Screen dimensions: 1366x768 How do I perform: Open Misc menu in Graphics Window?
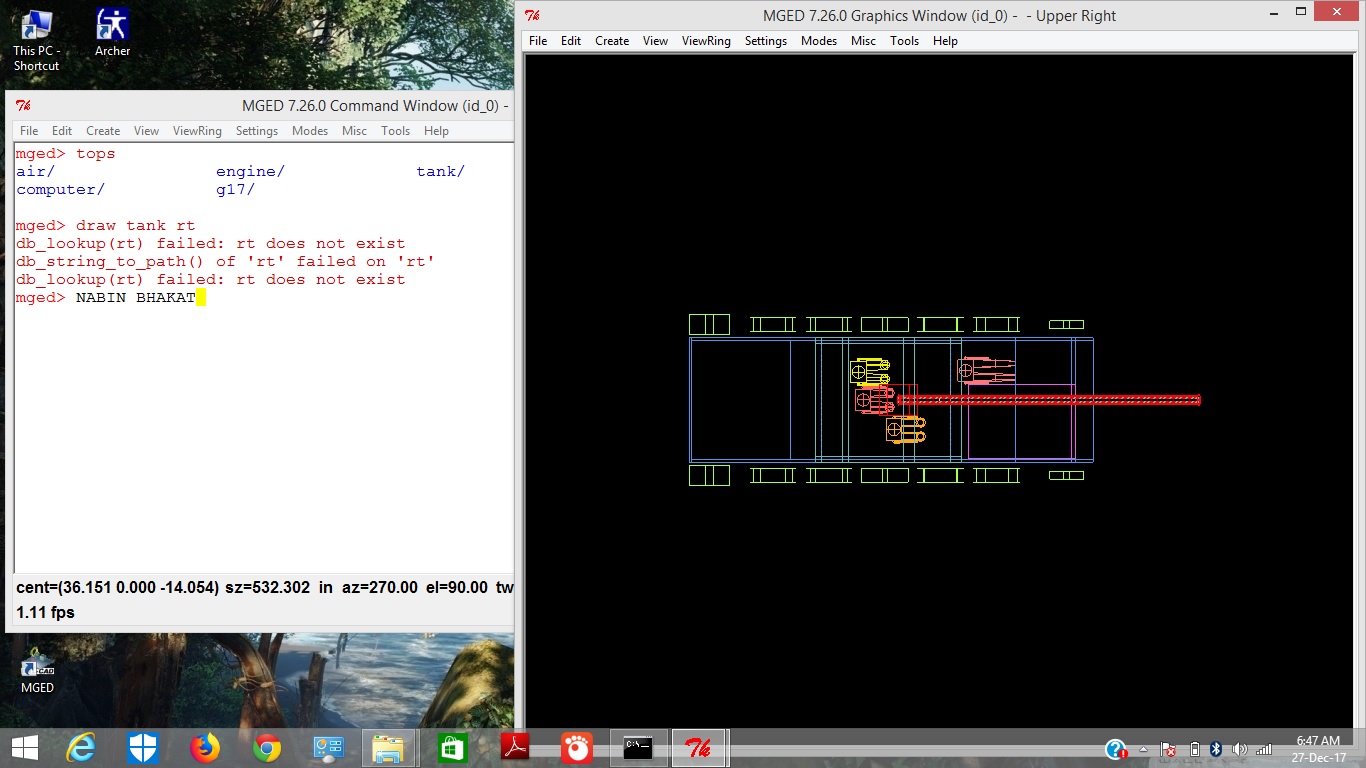863,41
